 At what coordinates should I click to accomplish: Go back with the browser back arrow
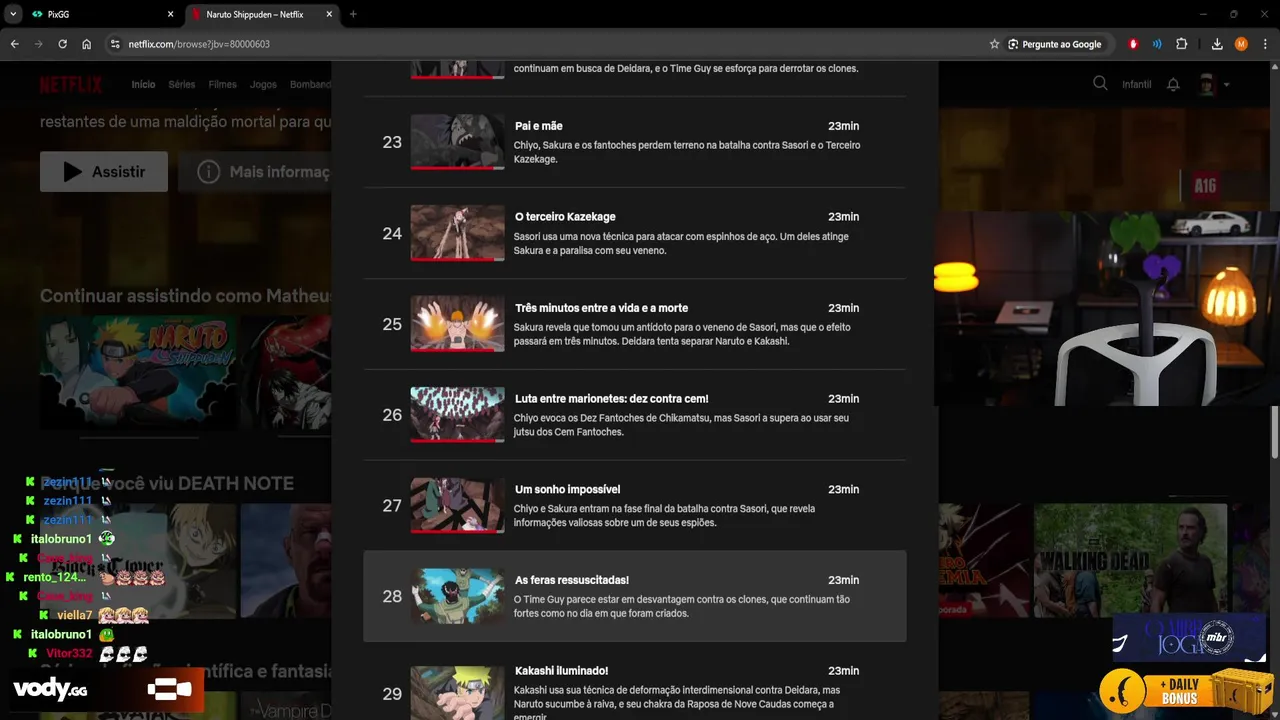pos(15,44)
